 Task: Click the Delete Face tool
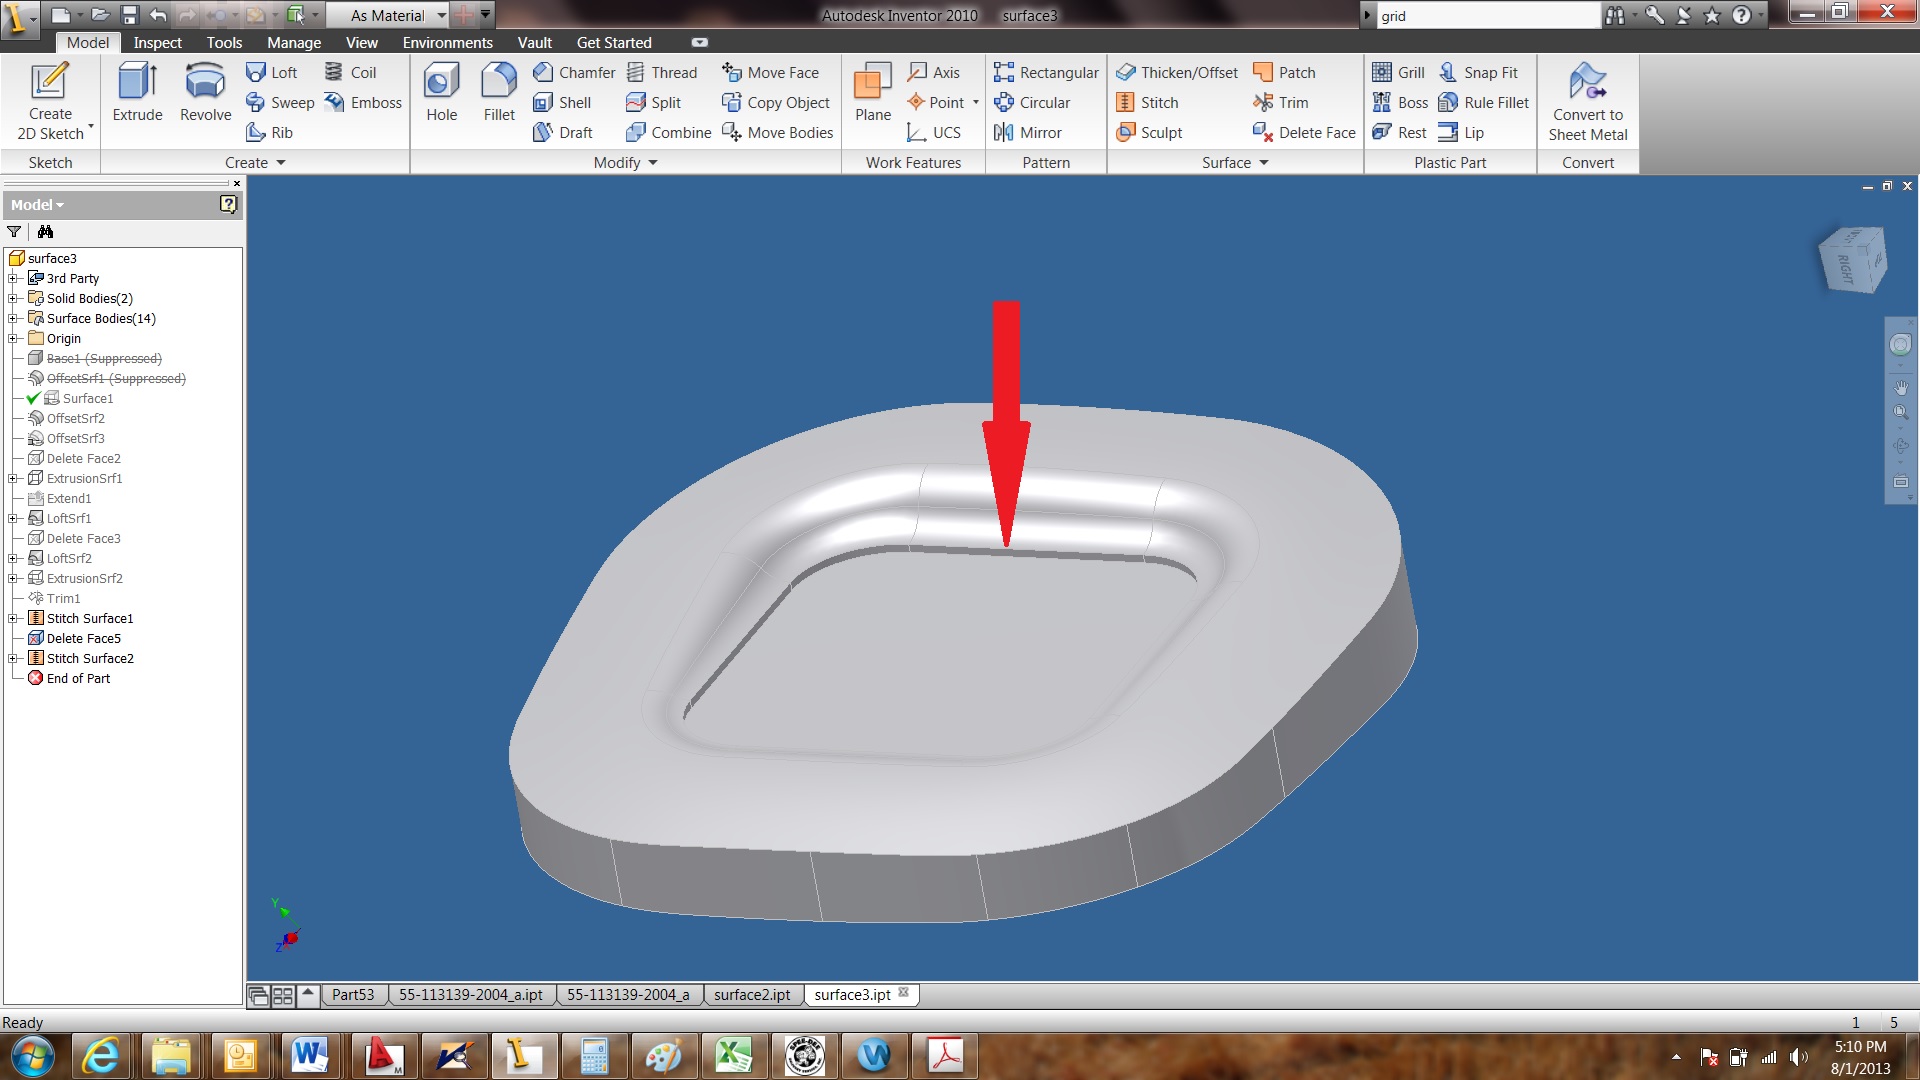pos(1304,132)
